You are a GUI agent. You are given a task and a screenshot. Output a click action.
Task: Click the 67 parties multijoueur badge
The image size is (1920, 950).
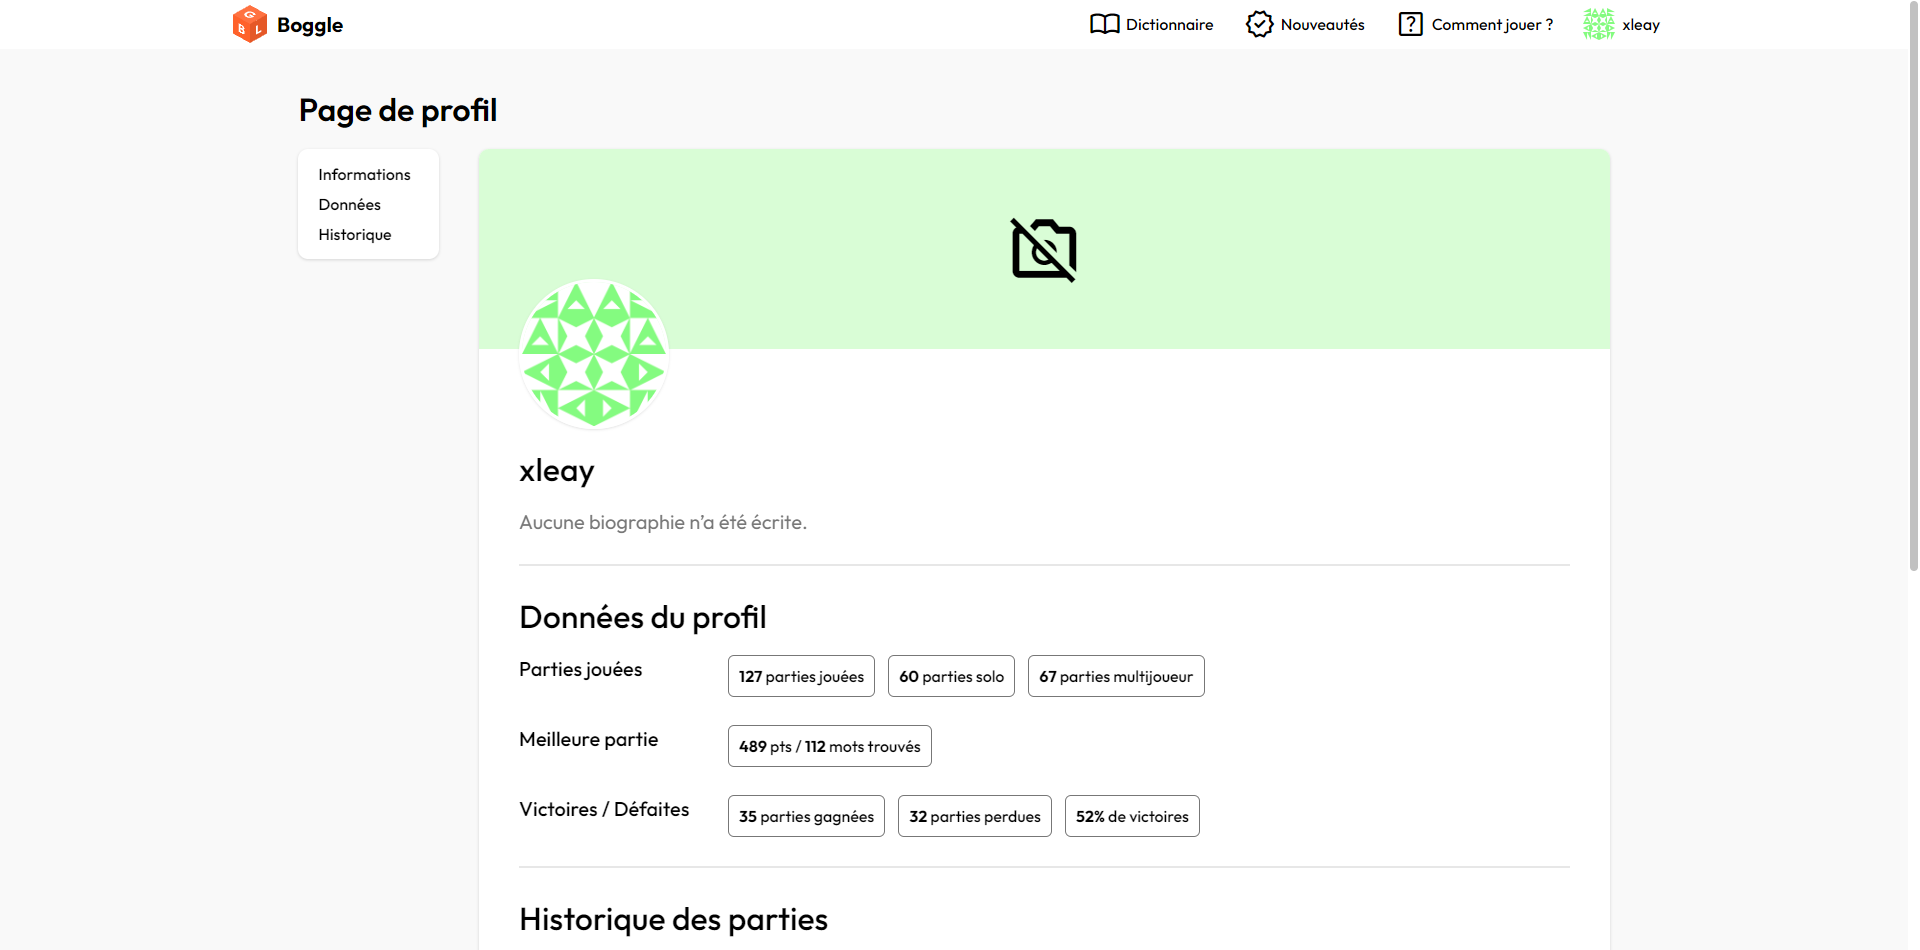[x=1115, y=677]
